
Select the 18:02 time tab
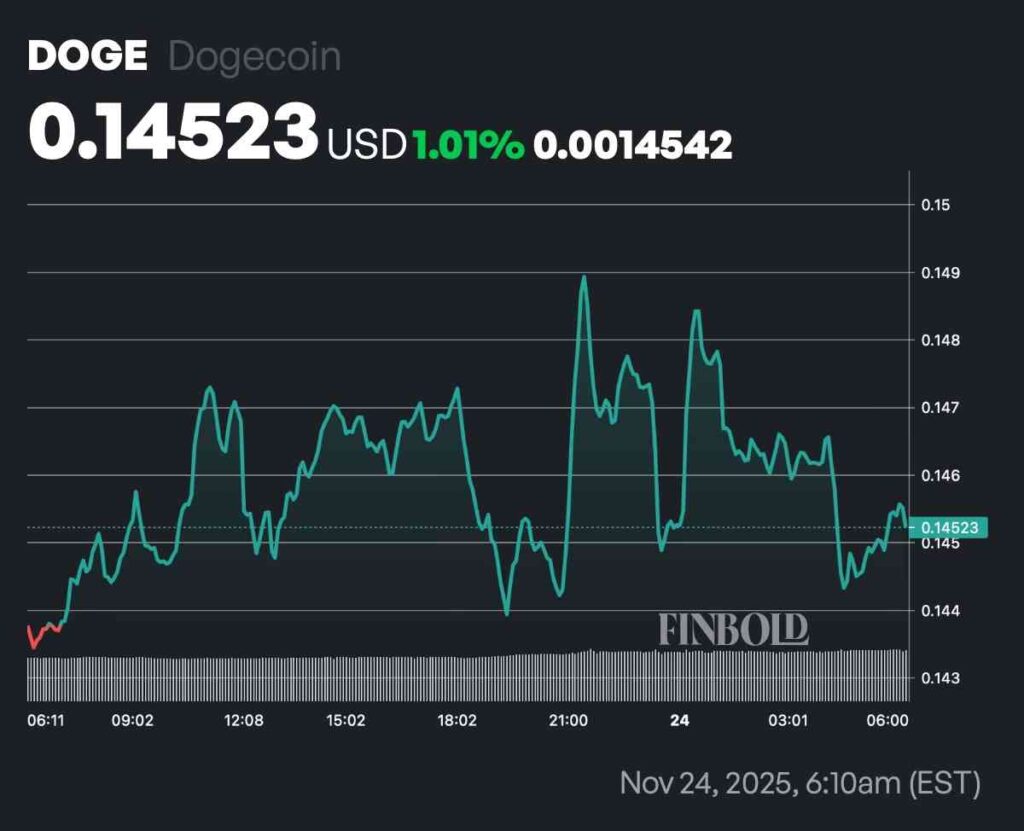(459, 718)
